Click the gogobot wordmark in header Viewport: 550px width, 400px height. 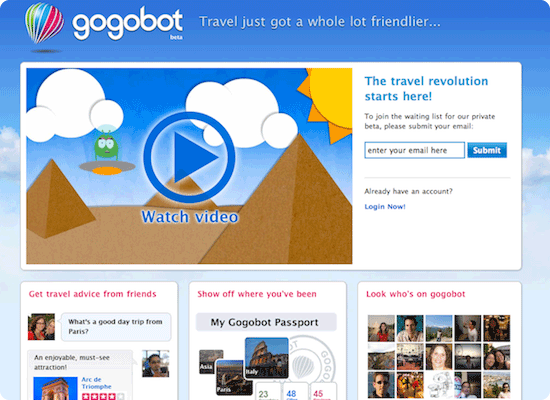(x=127, y=24)
